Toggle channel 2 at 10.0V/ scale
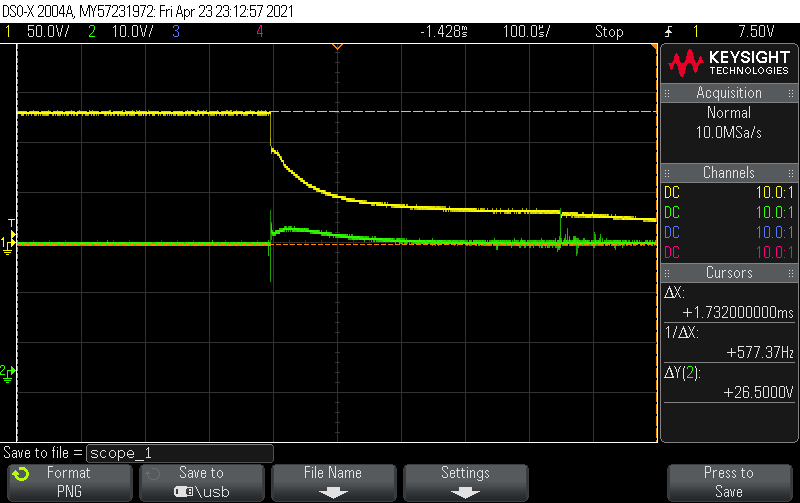800x503 pixels. (120, 32)
